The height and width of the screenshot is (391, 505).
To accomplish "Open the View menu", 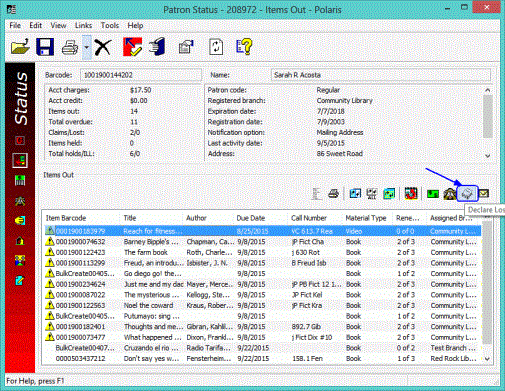I will (x=58, y=26).
